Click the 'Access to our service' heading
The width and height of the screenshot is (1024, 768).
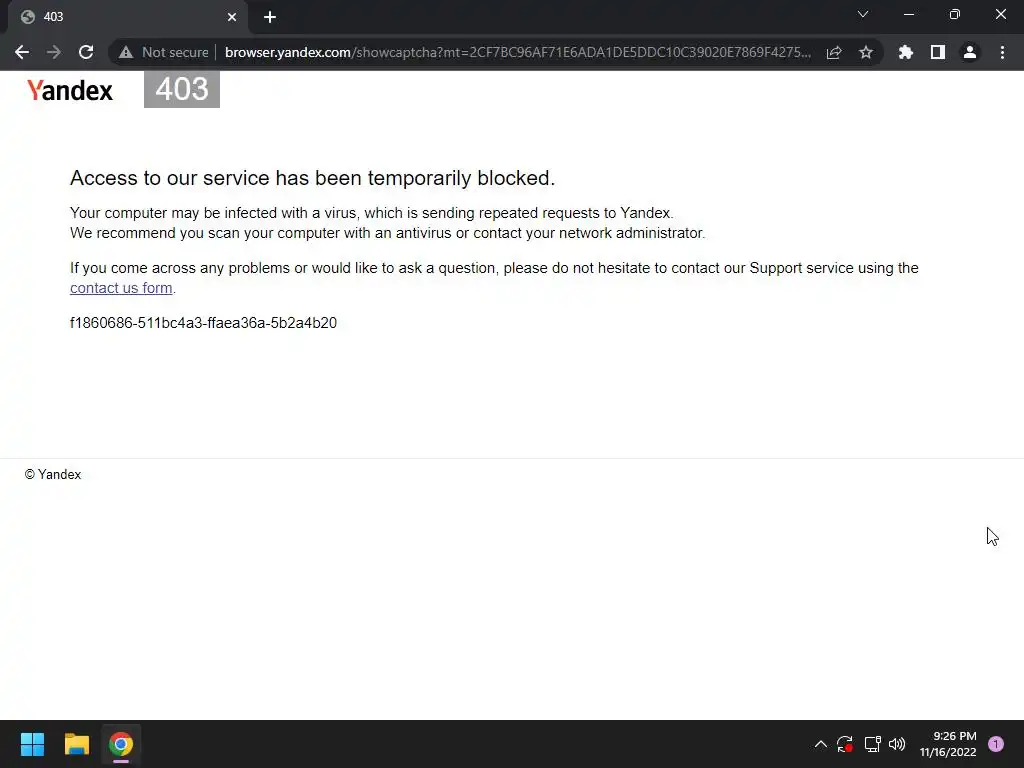tap(312, 178)
